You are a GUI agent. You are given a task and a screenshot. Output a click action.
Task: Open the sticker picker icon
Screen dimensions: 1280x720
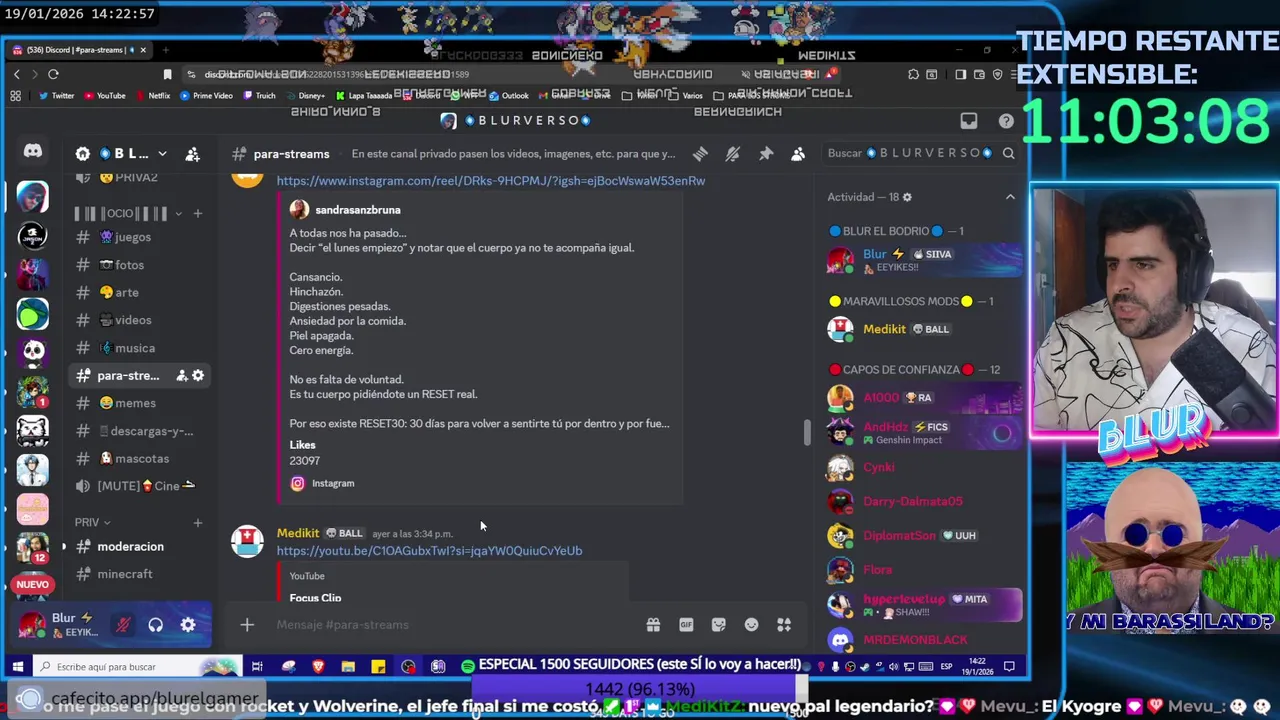(718, 625)
